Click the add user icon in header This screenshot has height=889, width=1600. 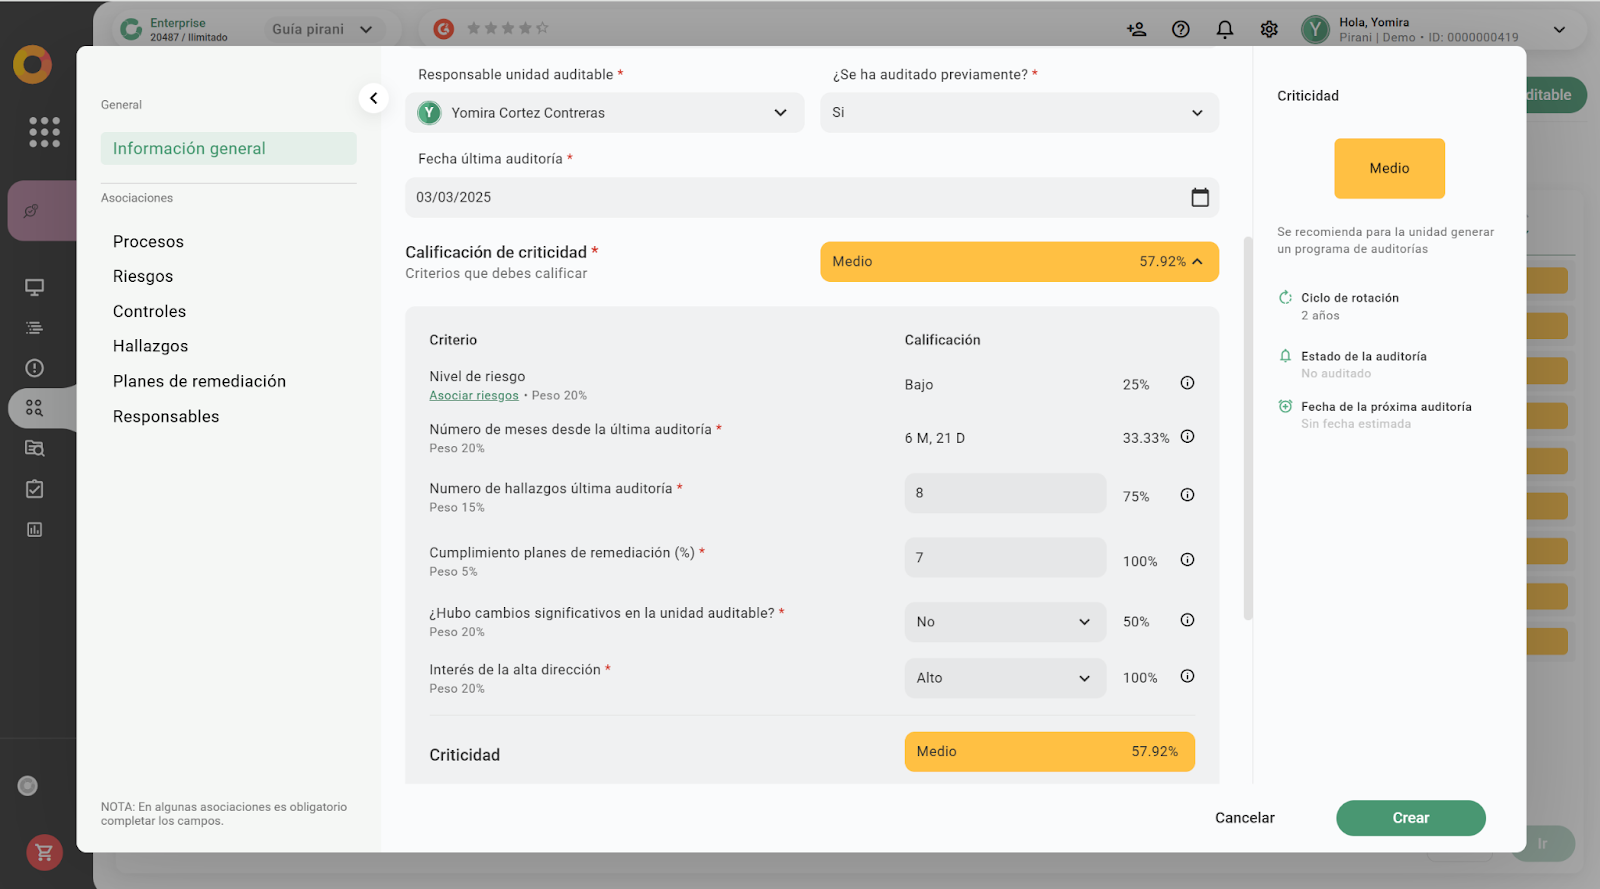(x=1136, y=30)
